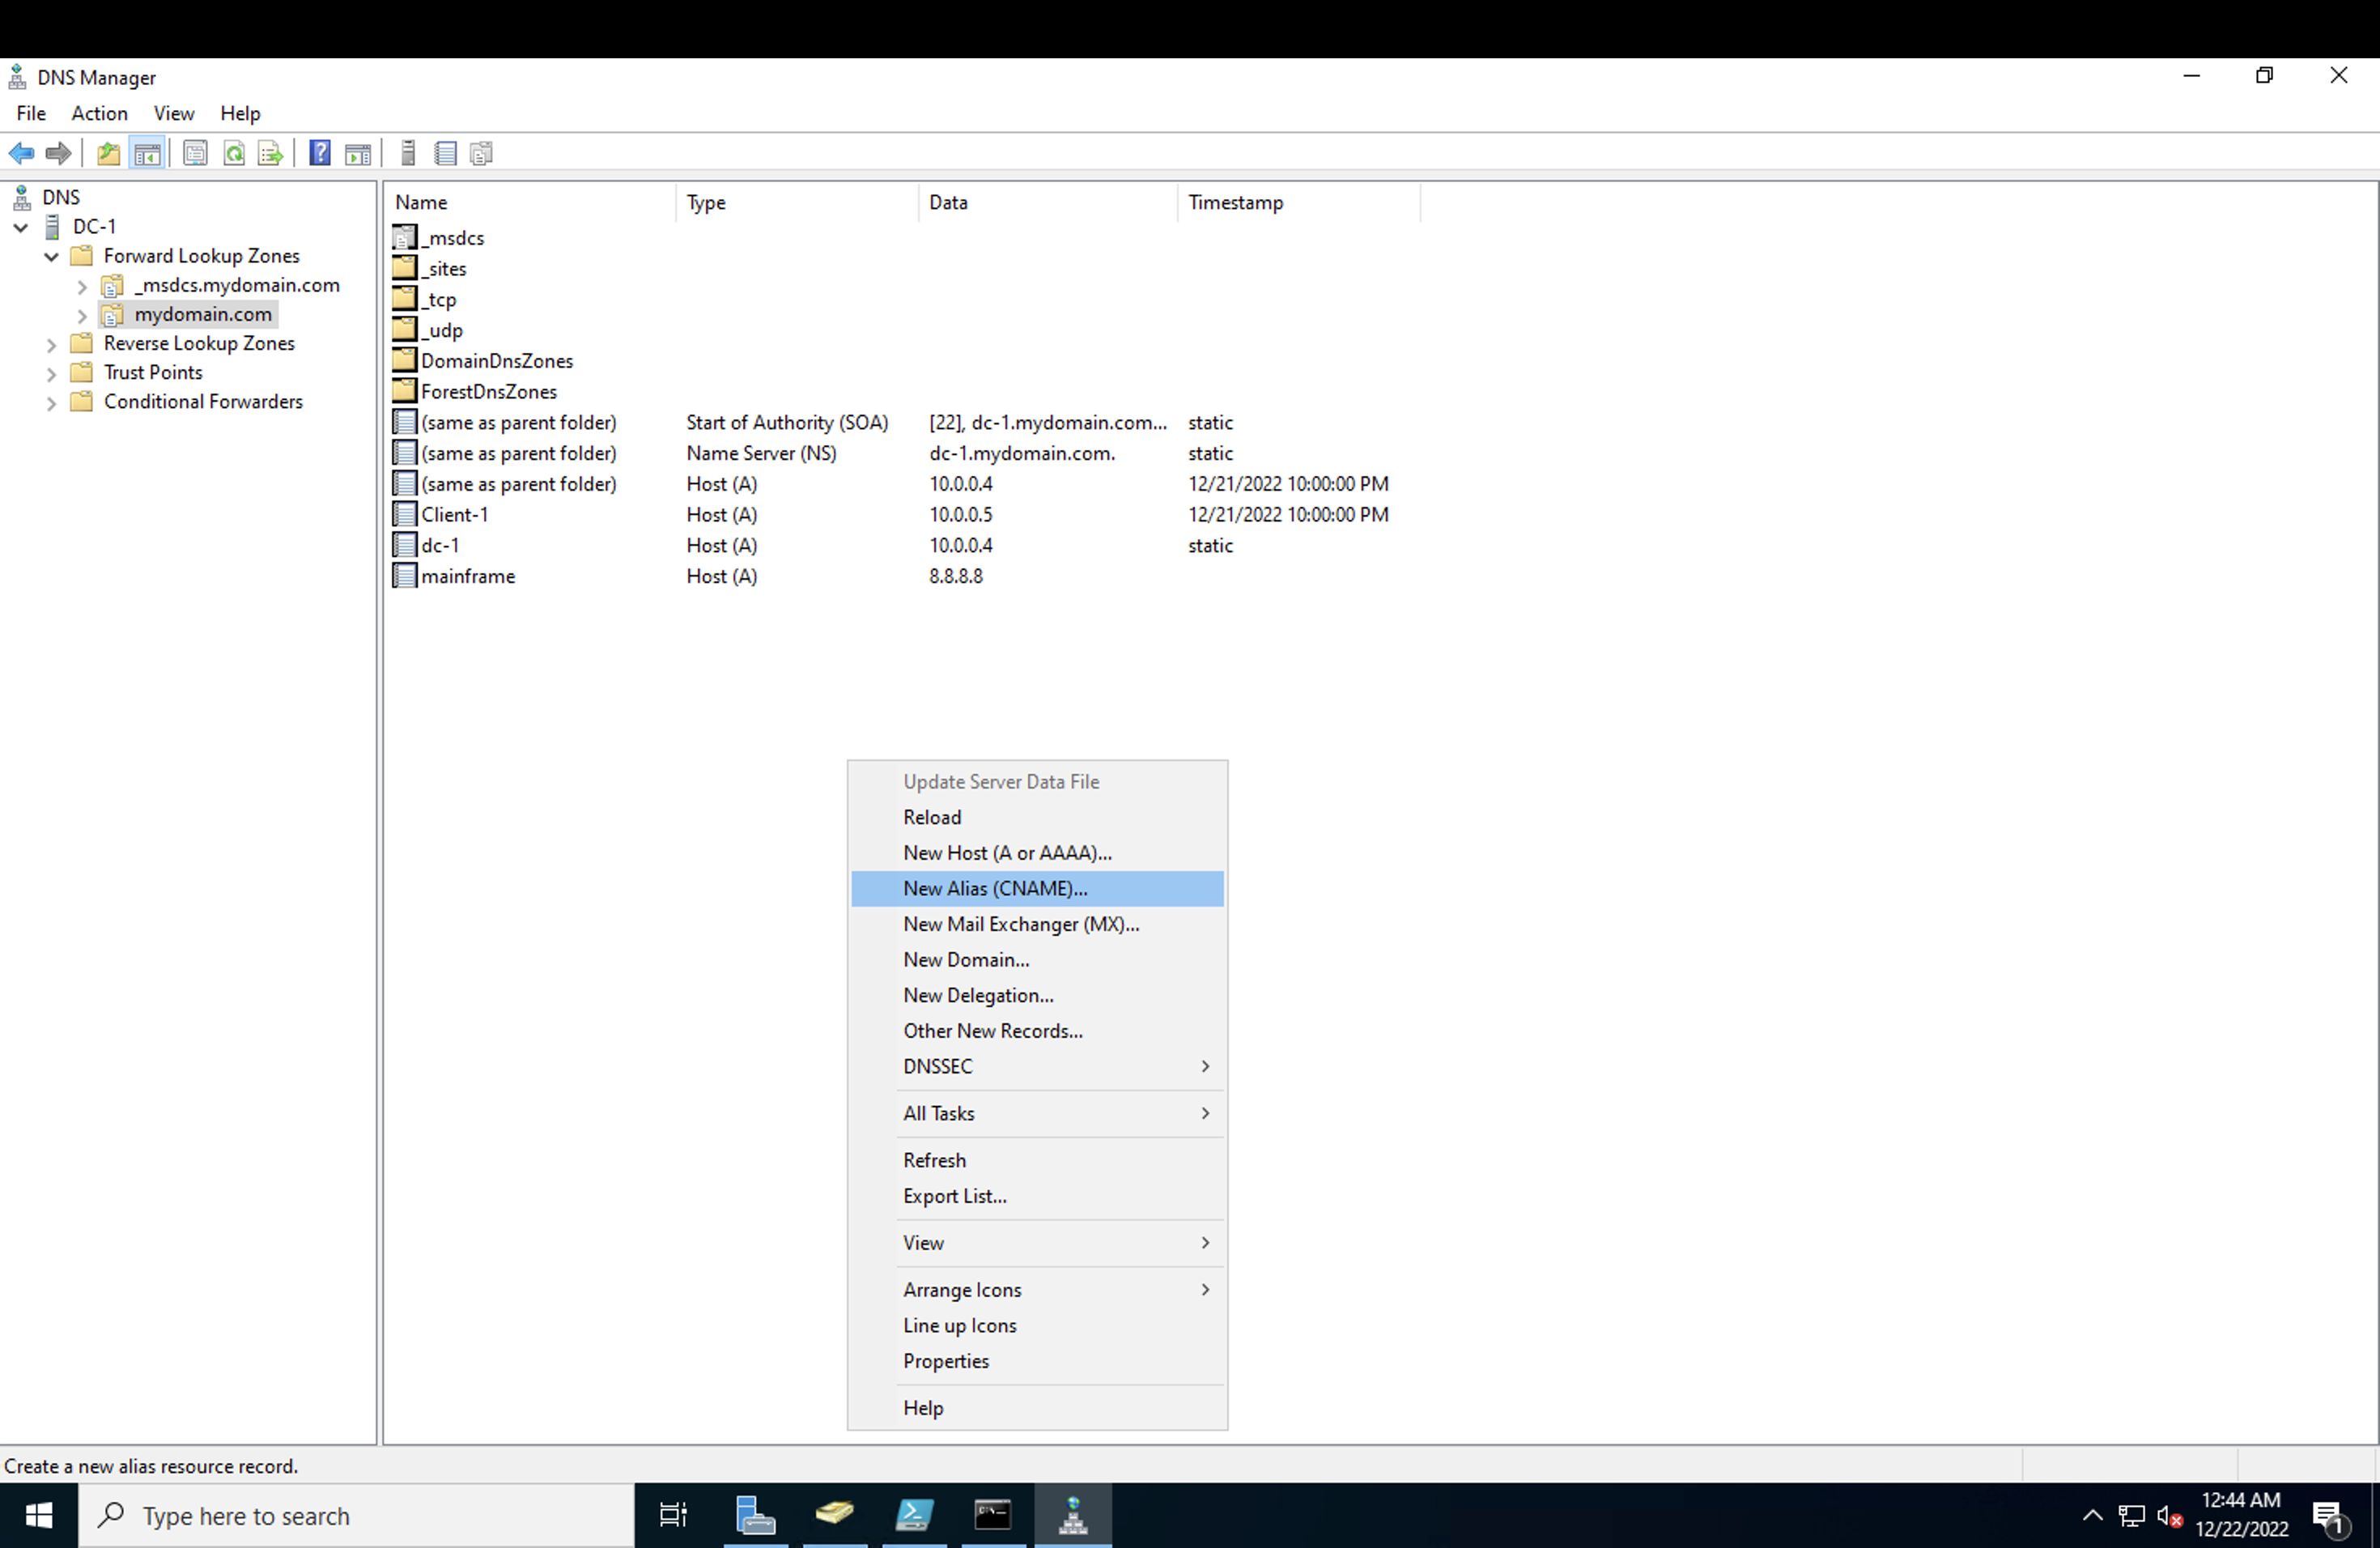Click the Up one level folder icon
Image resolution: width=2380 pixels, height=1548 pixels.
108,153
